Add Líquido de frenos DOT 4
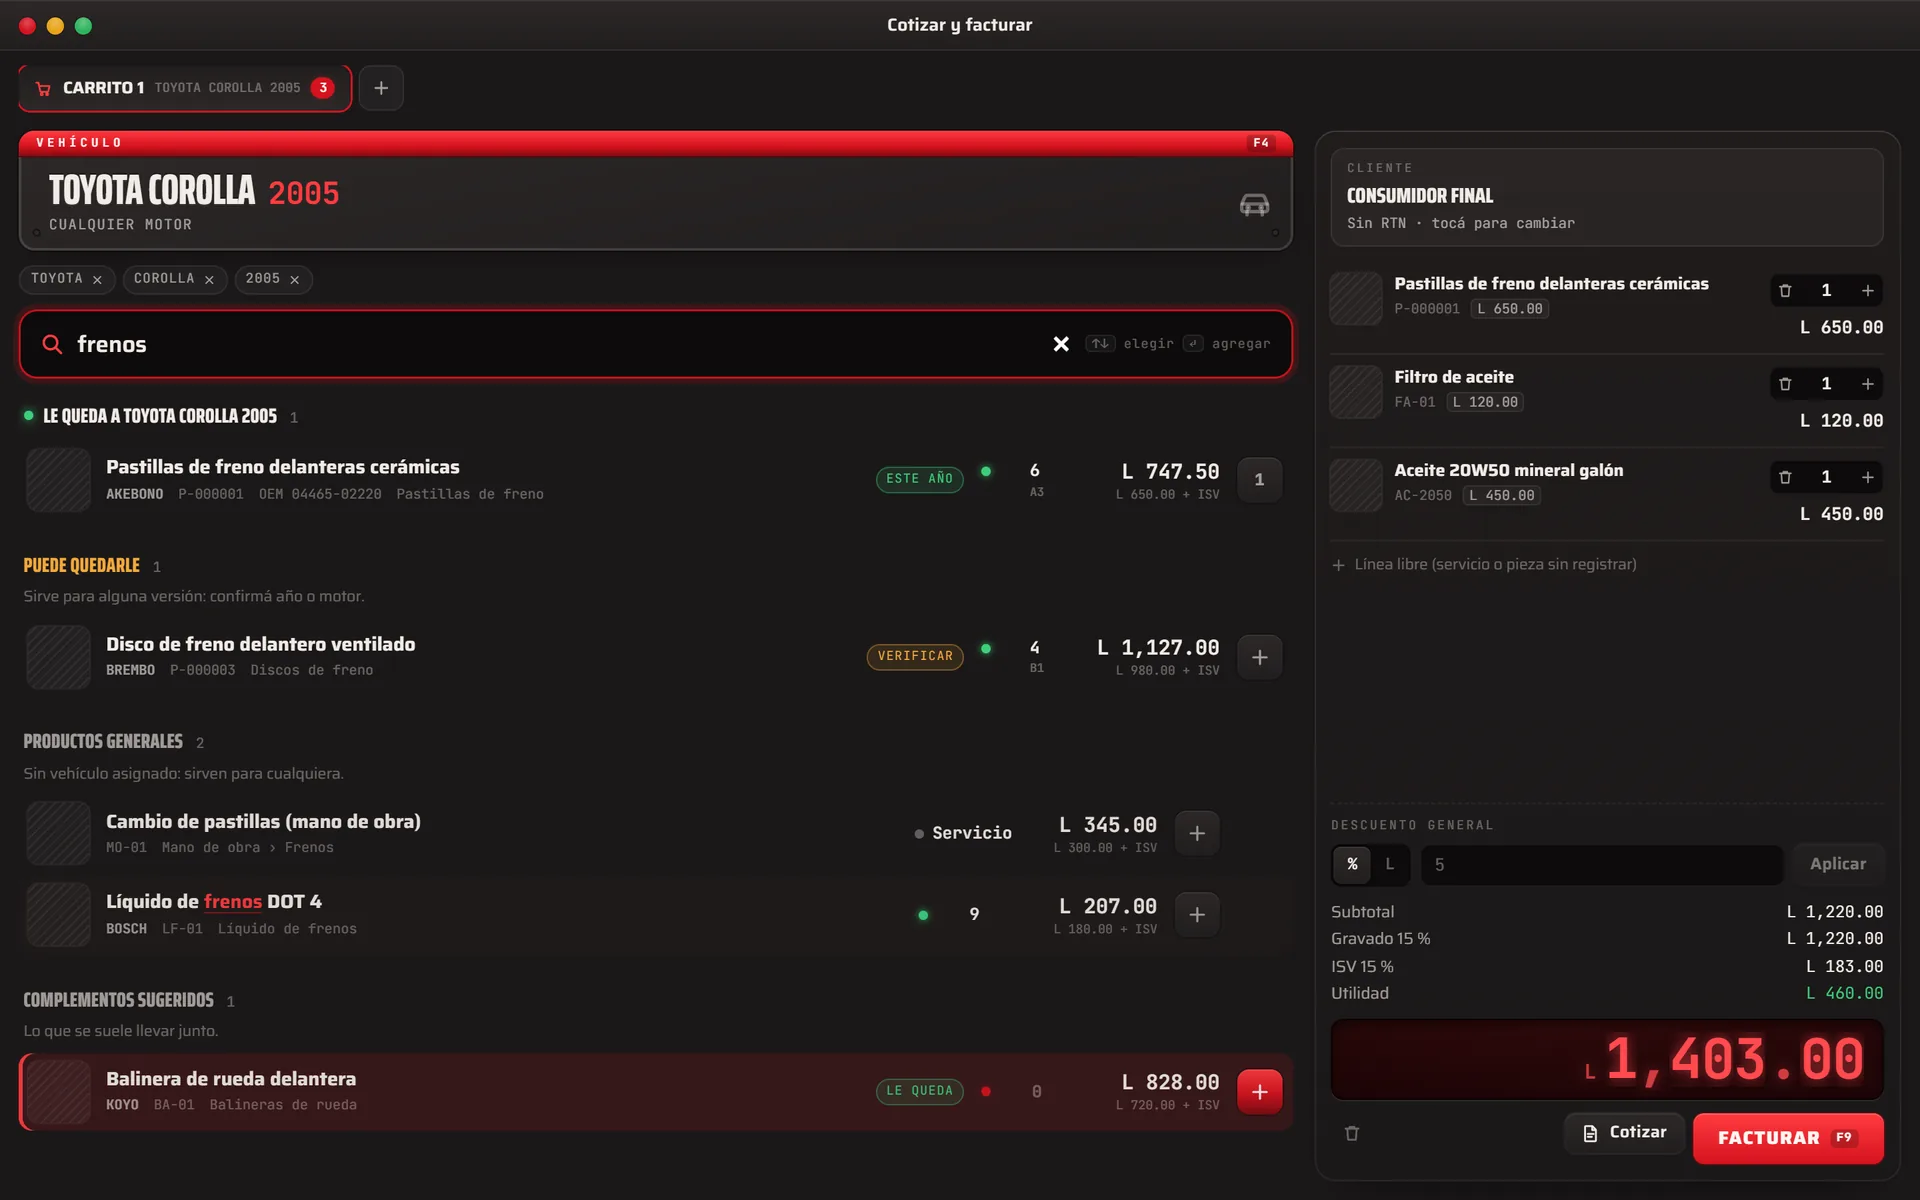1920x1200 pixels. 1197,914
